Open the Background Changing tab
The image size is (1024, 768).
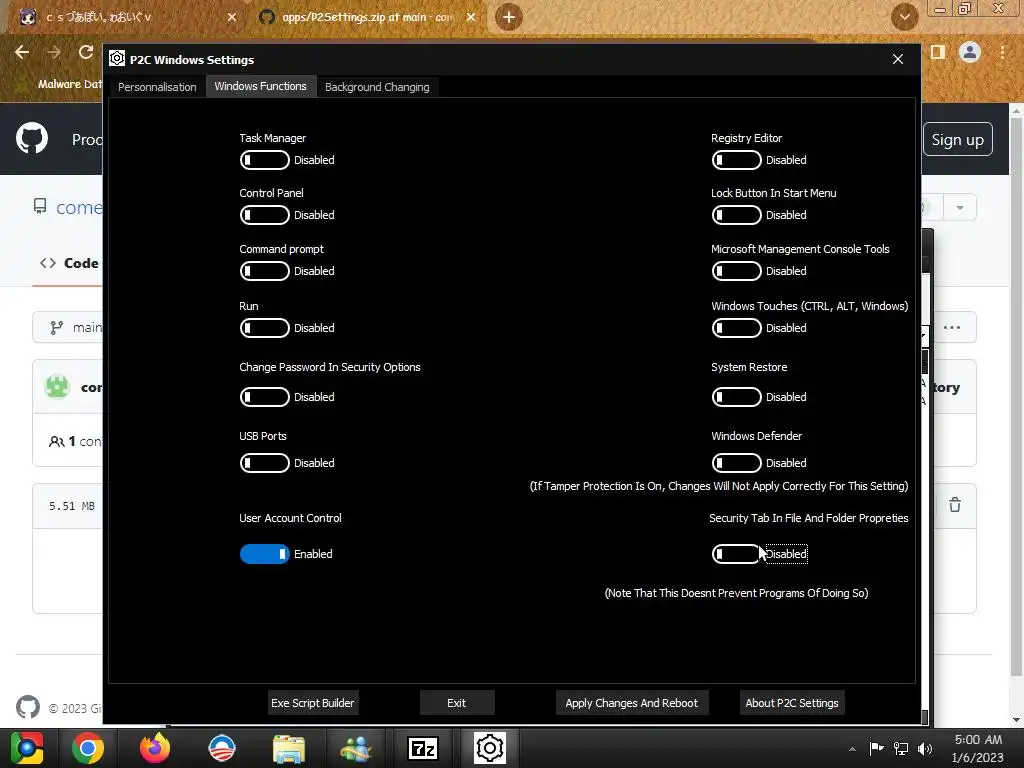[x=377, y=87]
